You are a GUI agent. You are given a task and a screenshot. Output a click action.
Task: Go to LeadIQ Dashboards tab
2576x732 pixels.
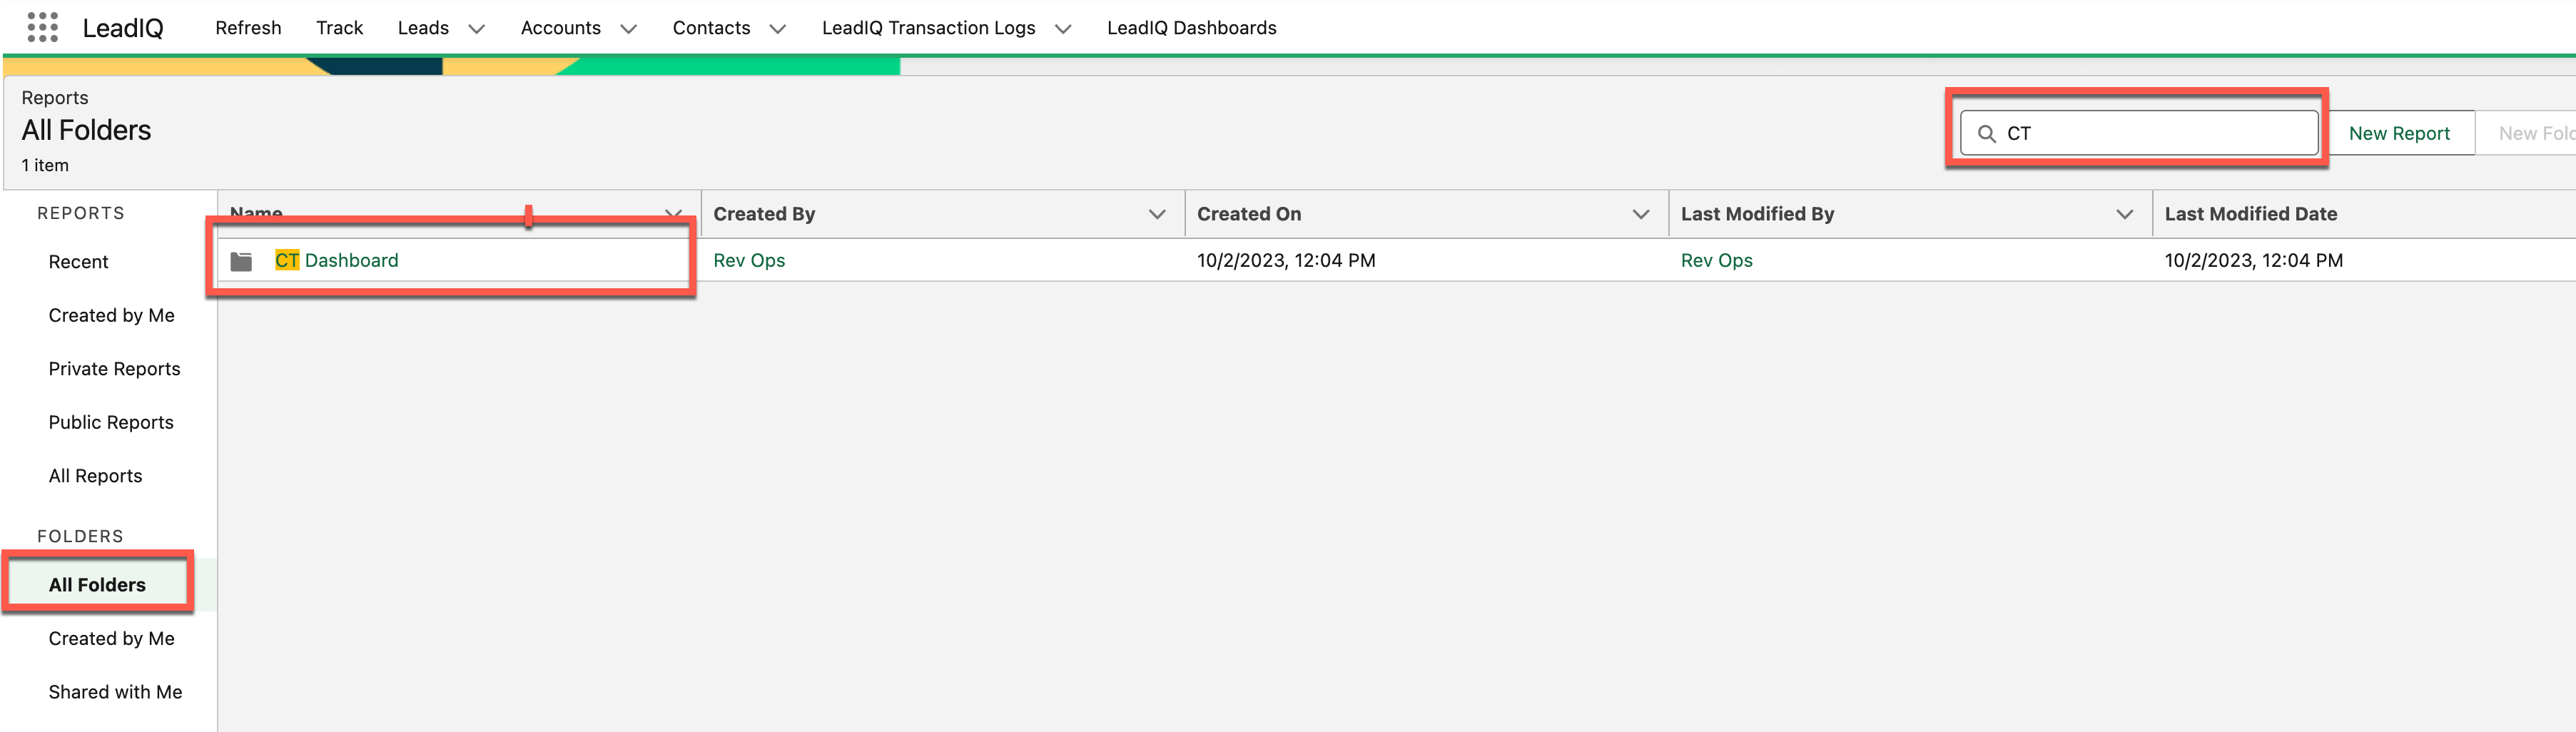[x=1191, y=28]
